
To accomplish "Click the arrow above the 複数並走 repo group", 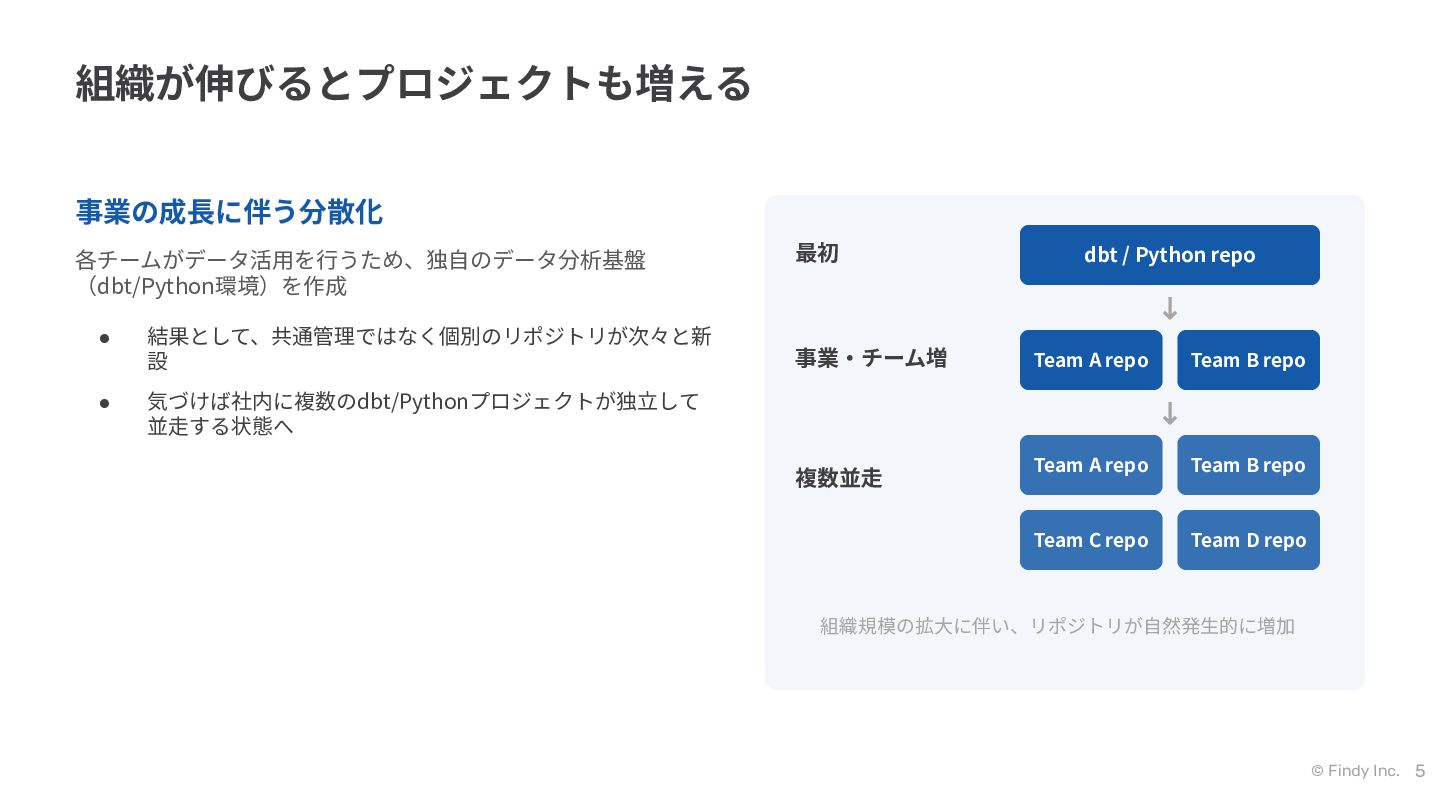I will pyautogui.click(x=1170, y=413).
